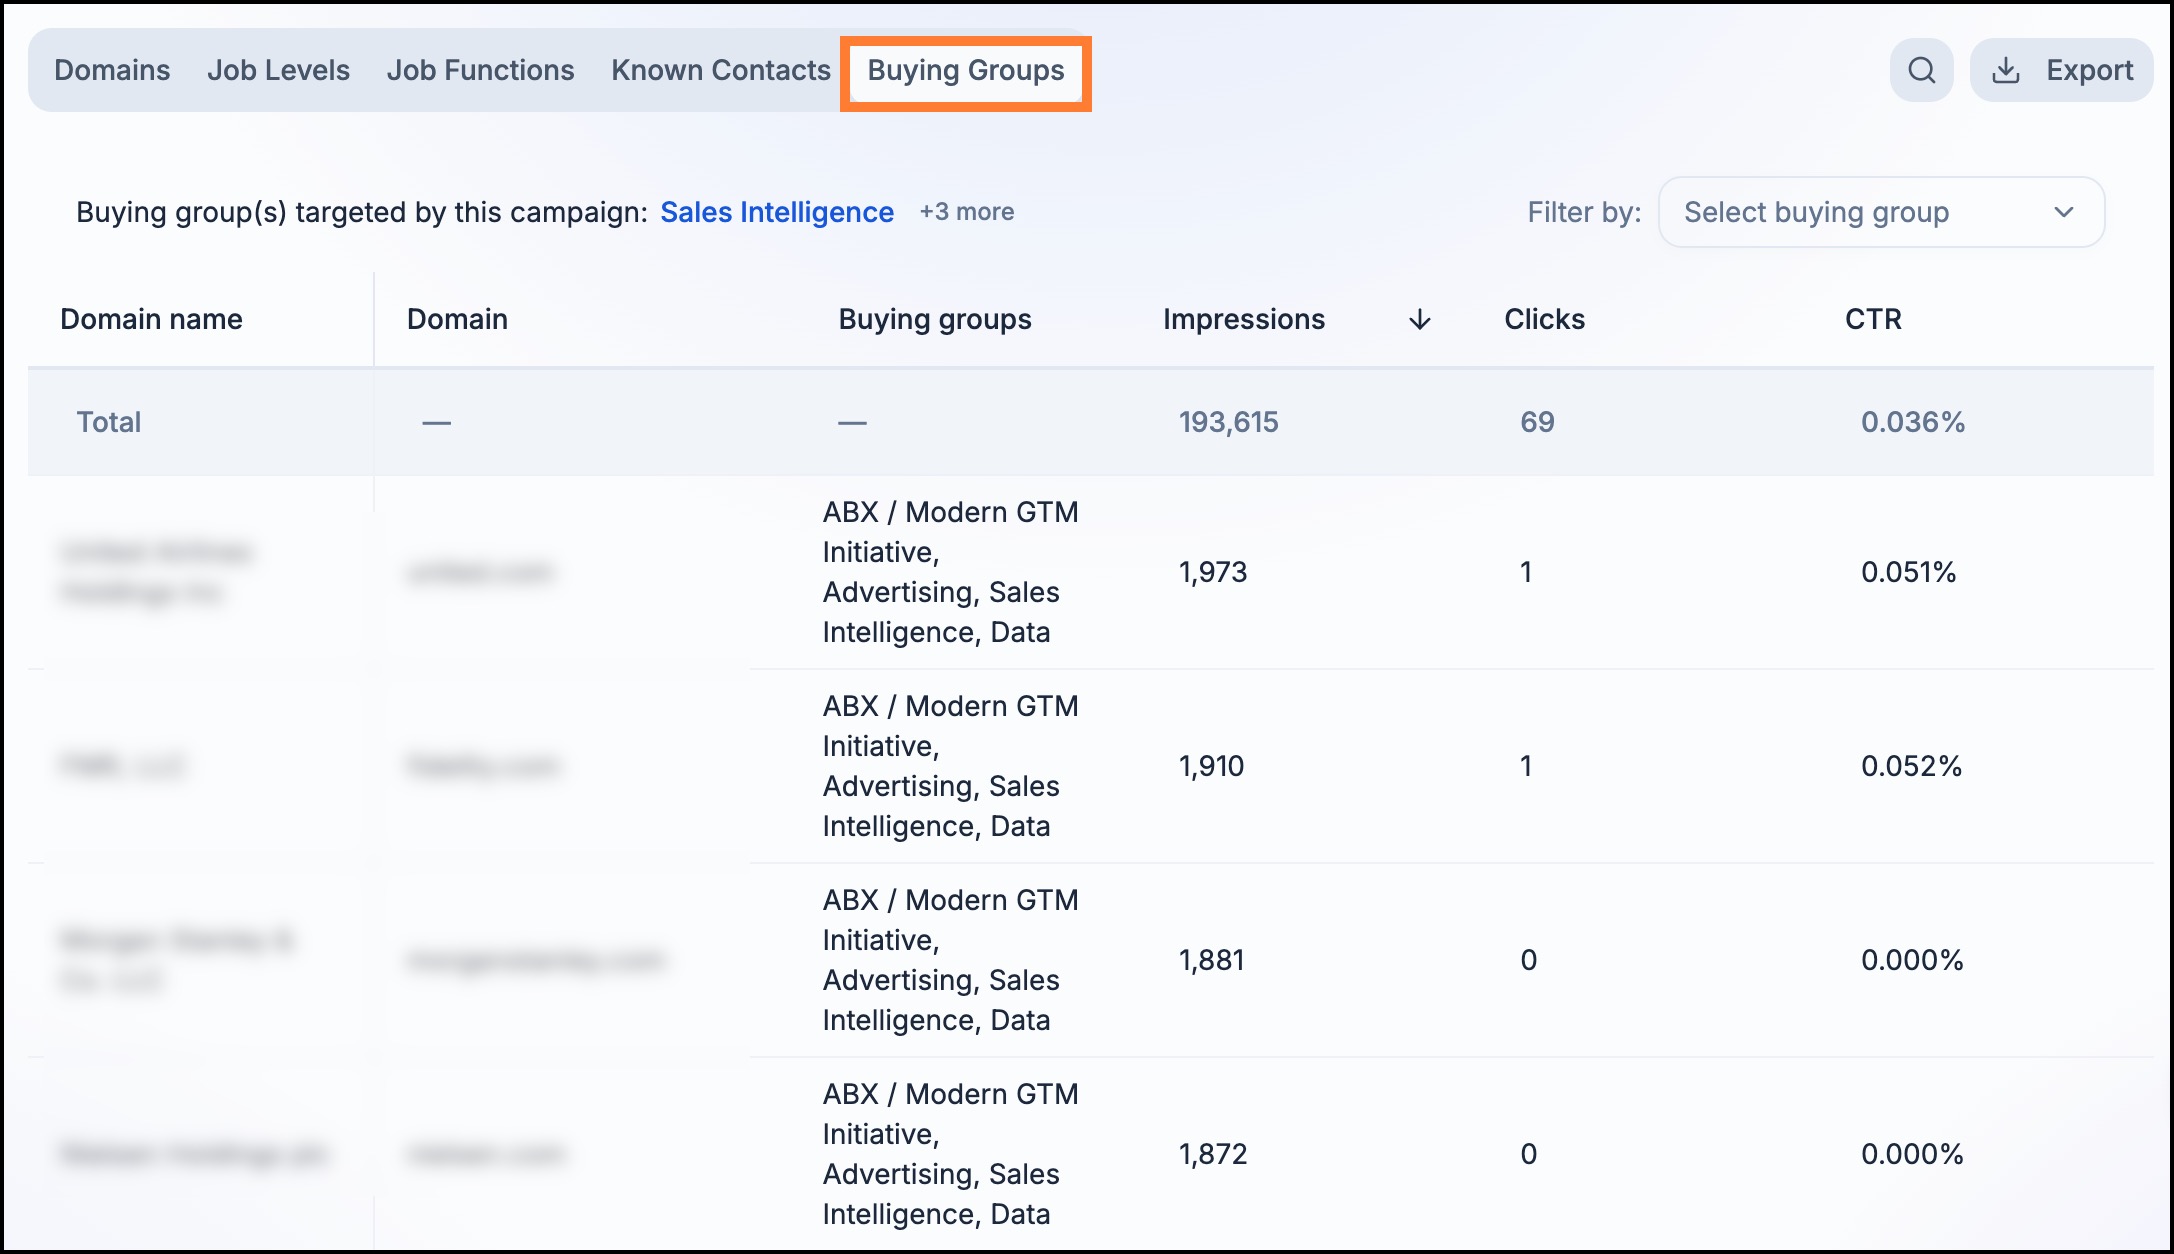Click impressions value 1,881
2174x1254 pixels.
click(1211, 960)
